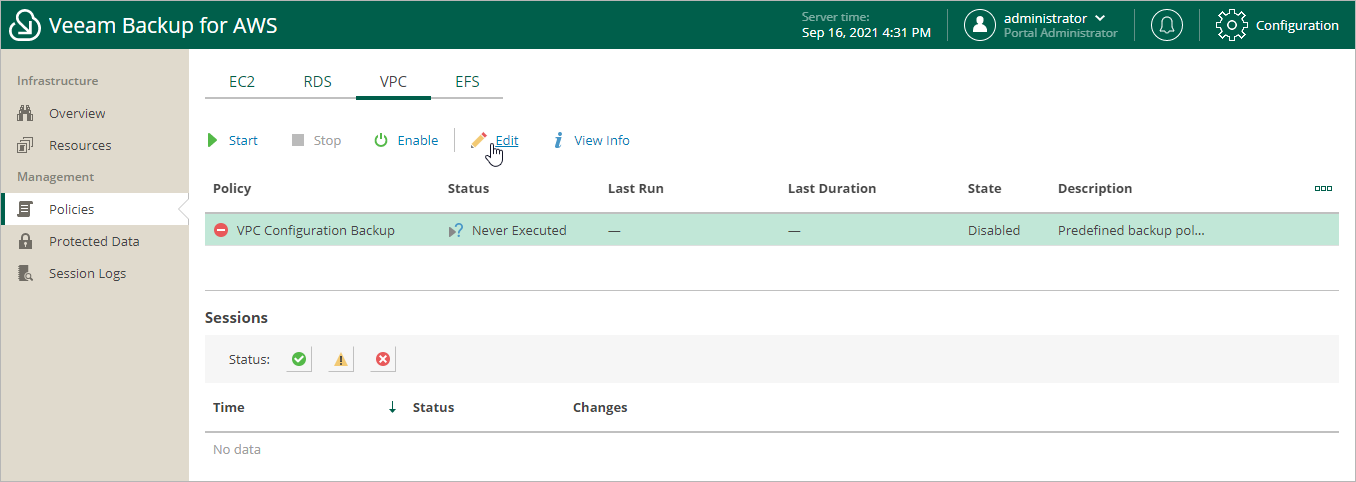This screenshot has width=1356, height=482.
Task: Open column chooser three-dots icon
Action: point(1323,188)
